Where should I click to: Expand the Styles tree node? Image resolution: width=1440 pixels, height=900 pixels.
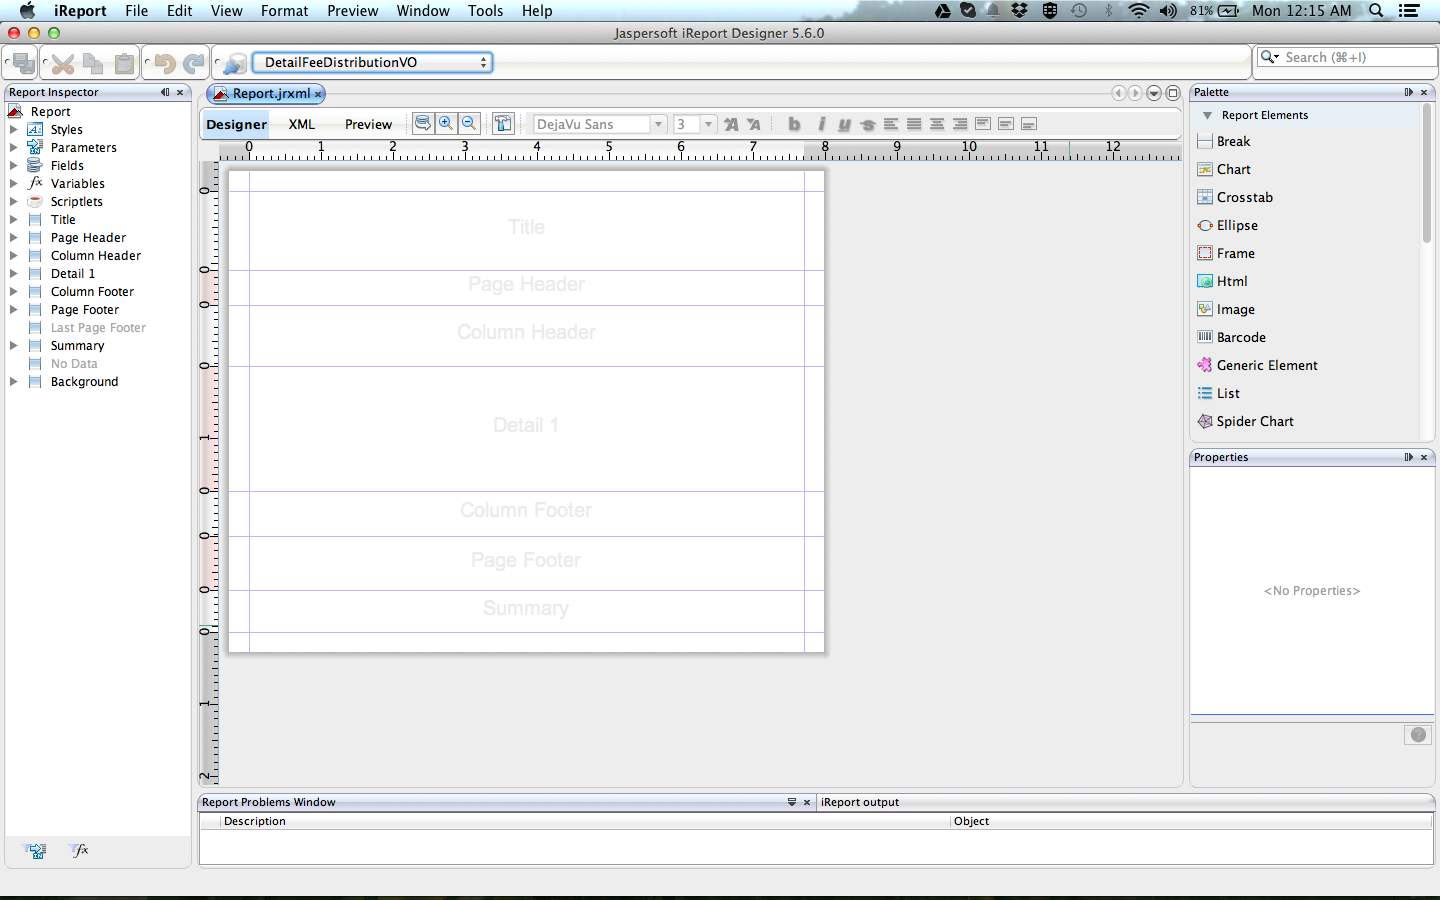(13, 130)
